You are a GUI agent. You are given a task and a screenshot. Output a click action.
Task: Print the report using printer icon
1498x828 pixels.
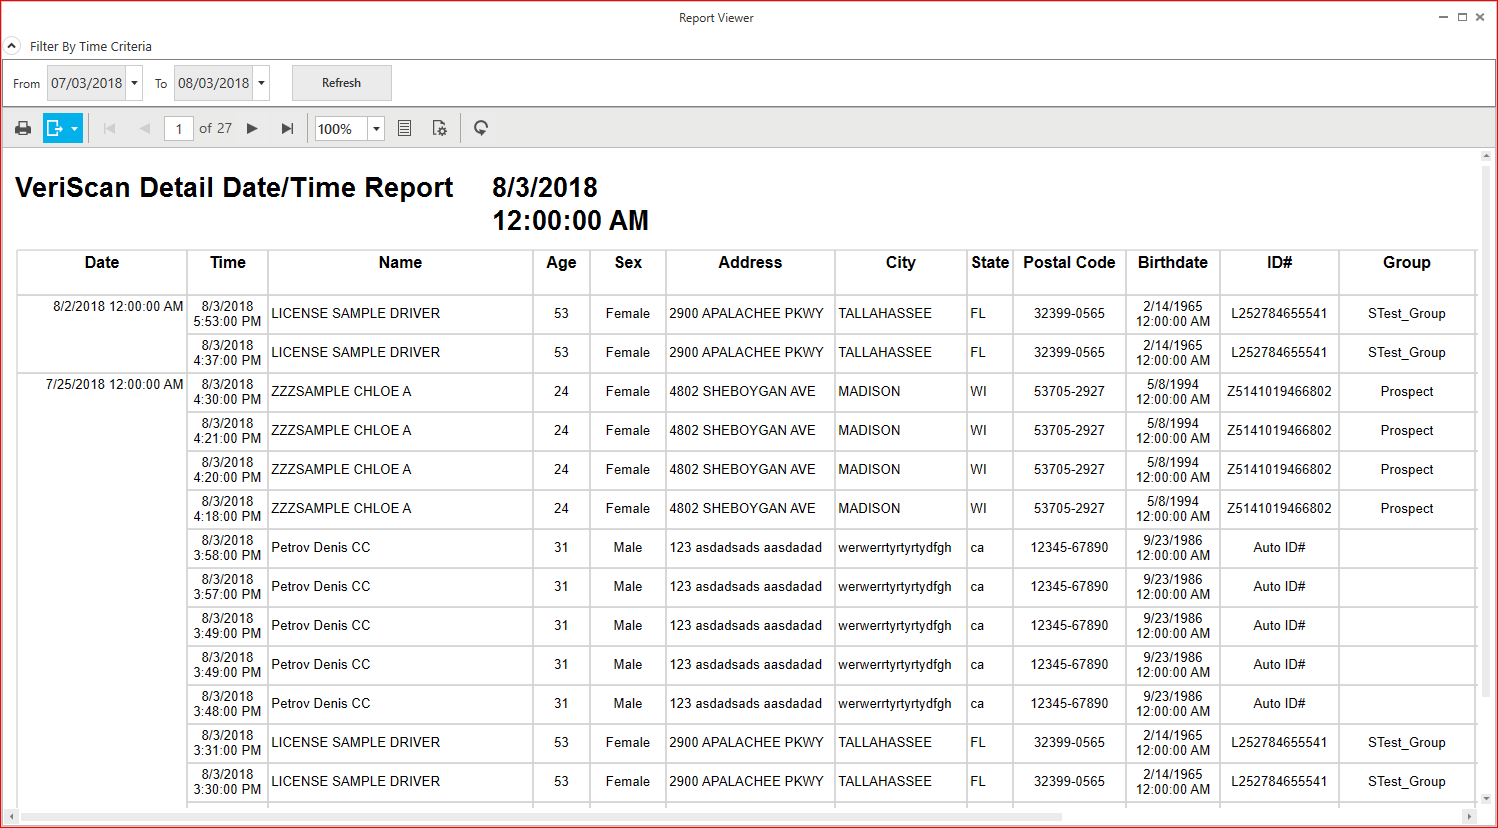click(23, 128)
